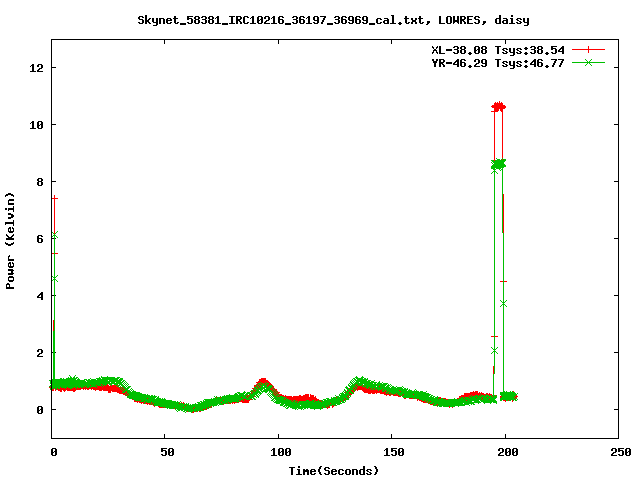Screen dimensions: 640x480
Task: Click the green YR peak cluster near 8.6 Kelvin
Action: click(498, 164)
